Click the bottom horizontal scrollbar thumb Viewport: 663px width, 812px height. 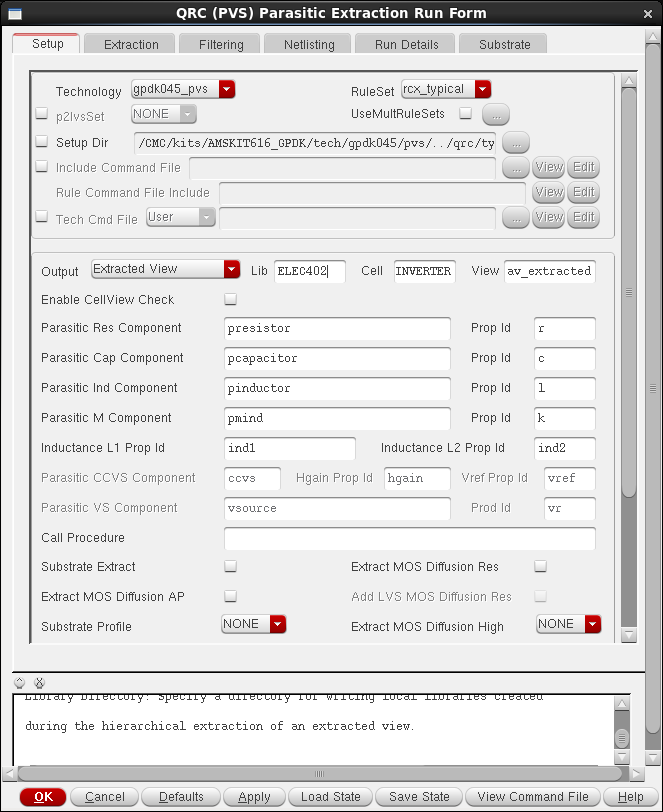click(x=320, y=774)
